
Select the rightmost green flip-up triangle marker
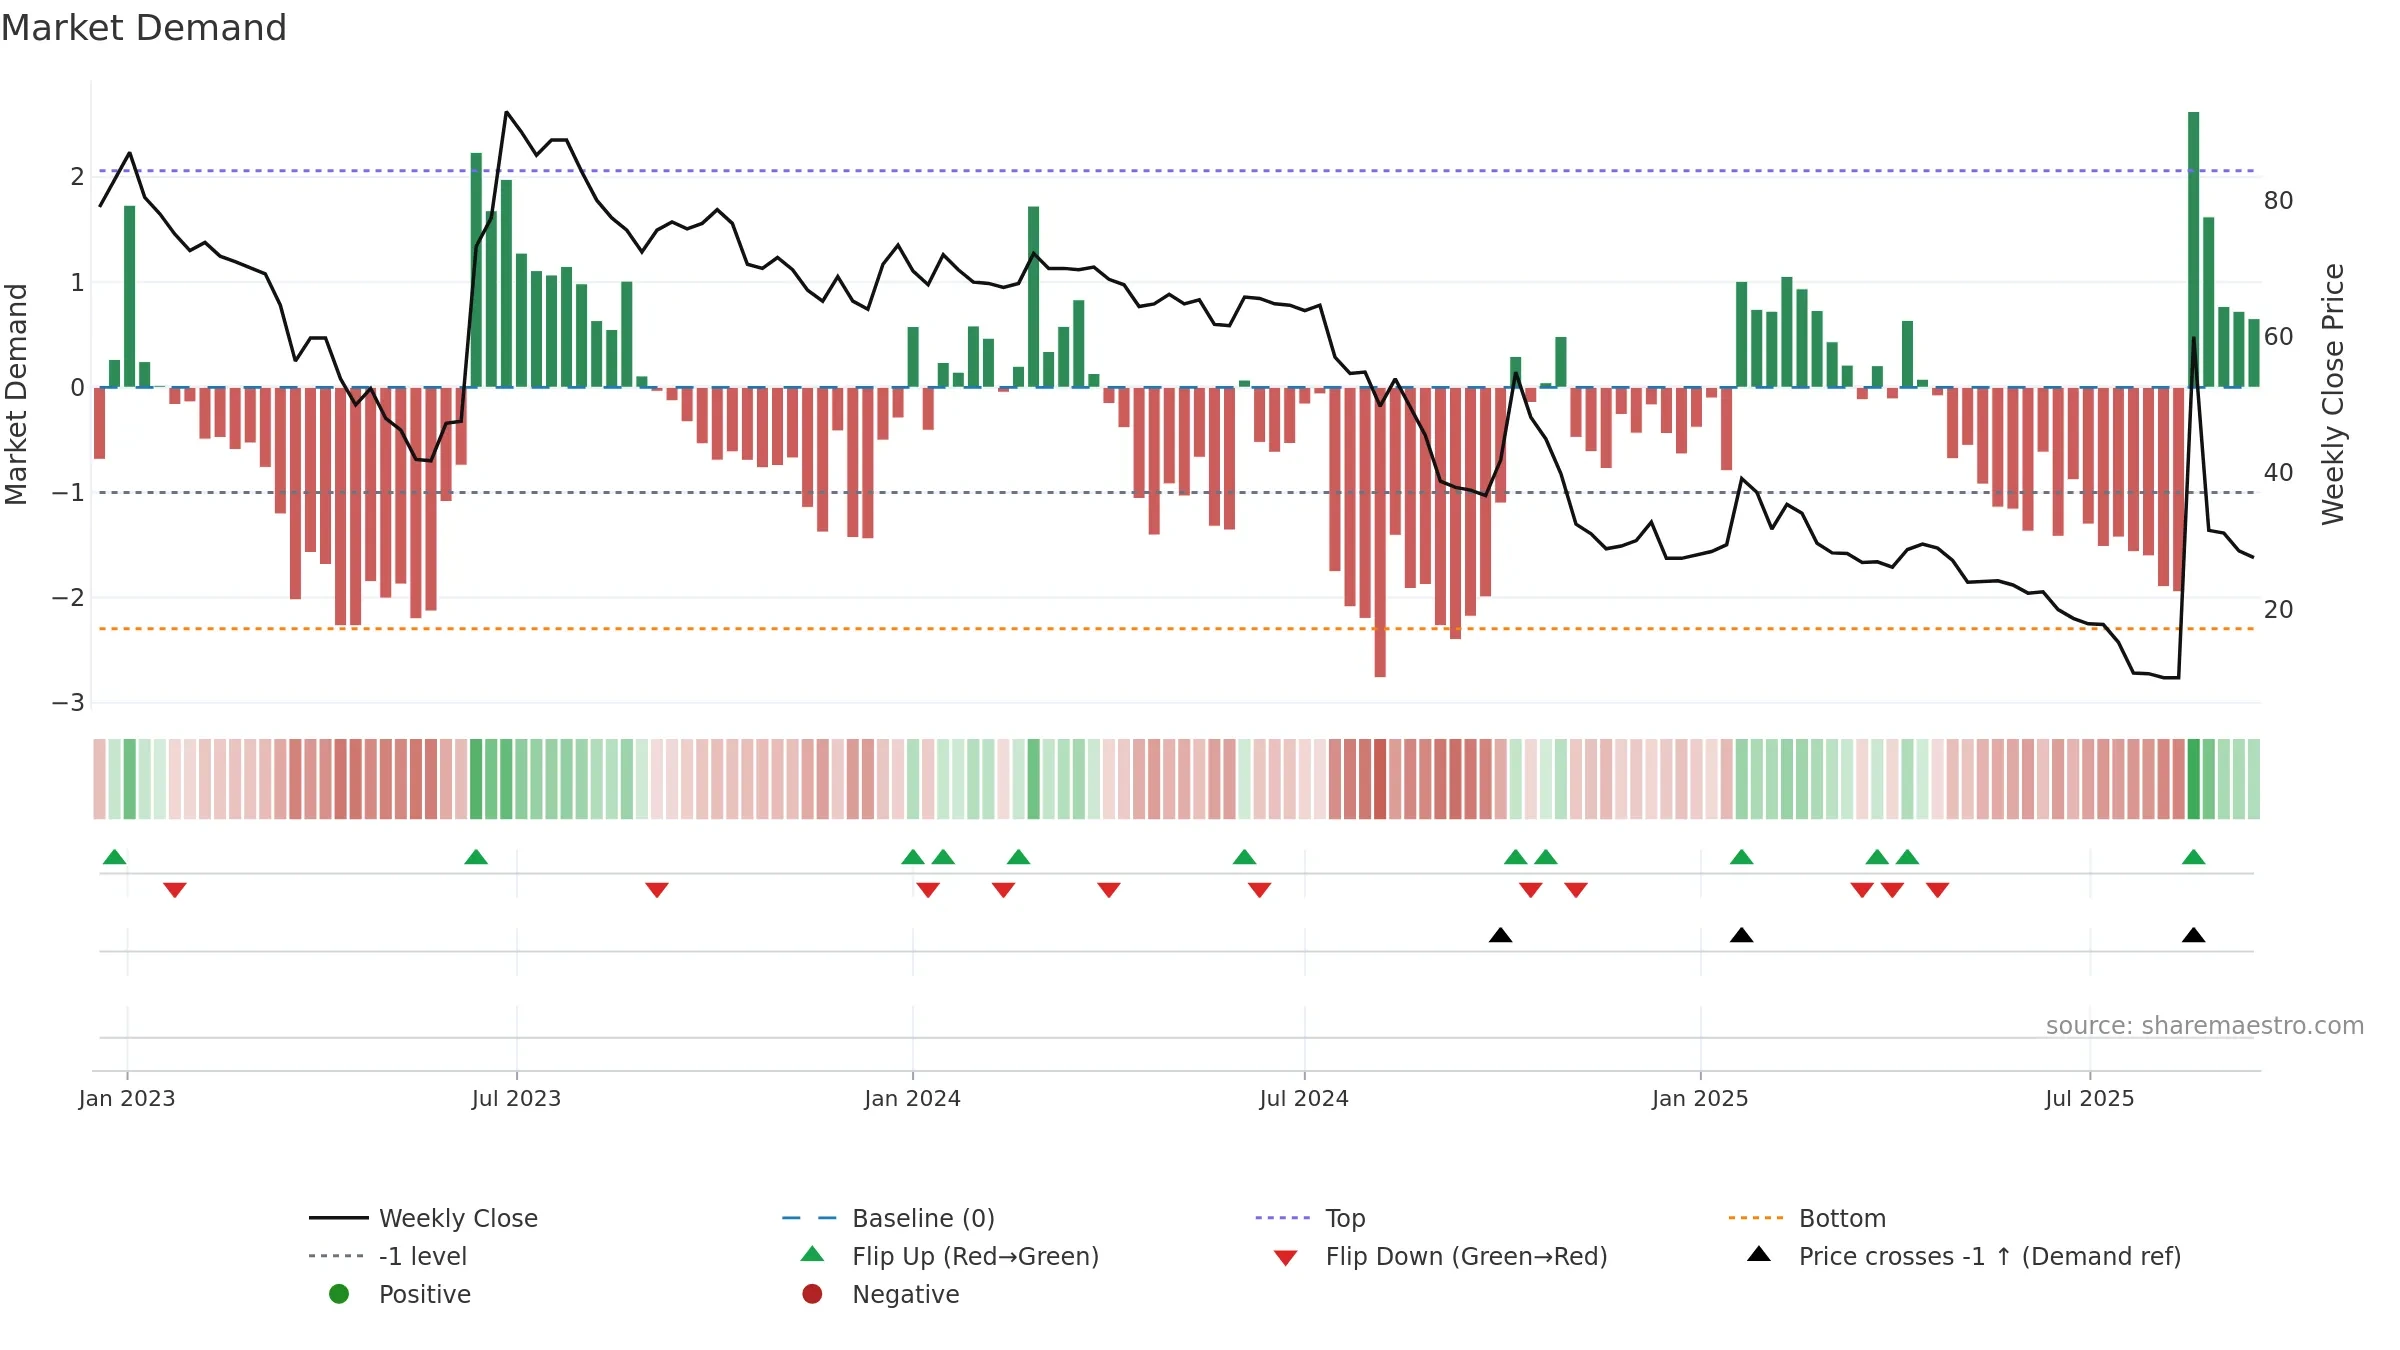coord(2193,857)
